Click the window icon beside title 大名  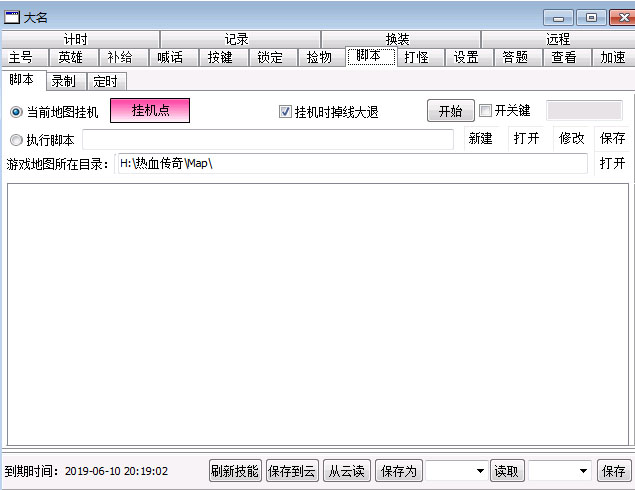(12, 17)
